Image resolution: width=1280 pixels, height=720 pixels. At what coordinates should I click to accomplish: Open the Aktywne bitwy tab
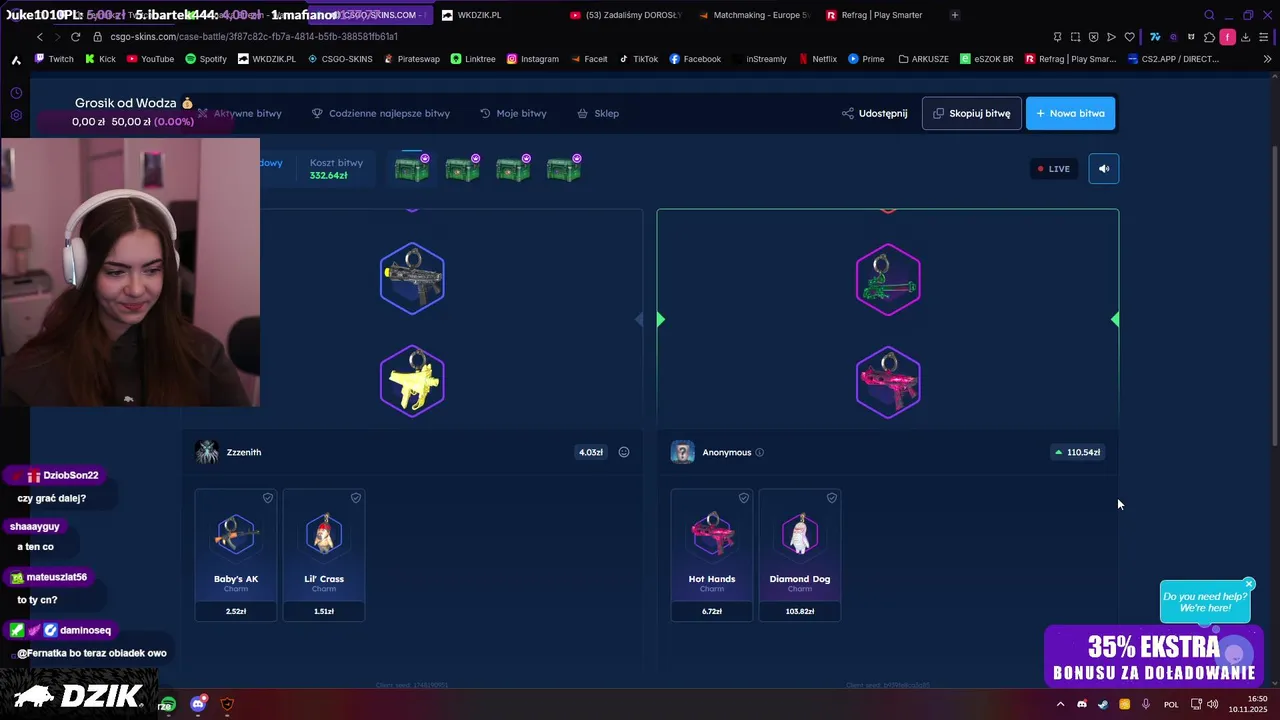point(240,113)
